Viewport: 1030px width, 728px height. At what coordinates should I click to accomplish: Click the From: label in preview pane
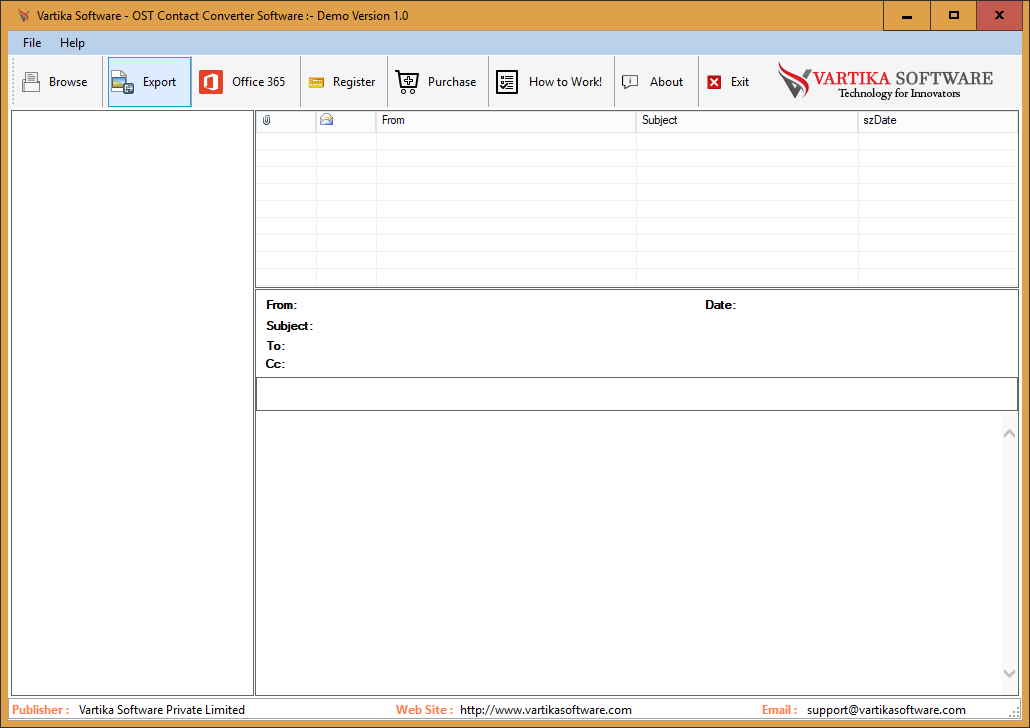[x=282, y=305]
